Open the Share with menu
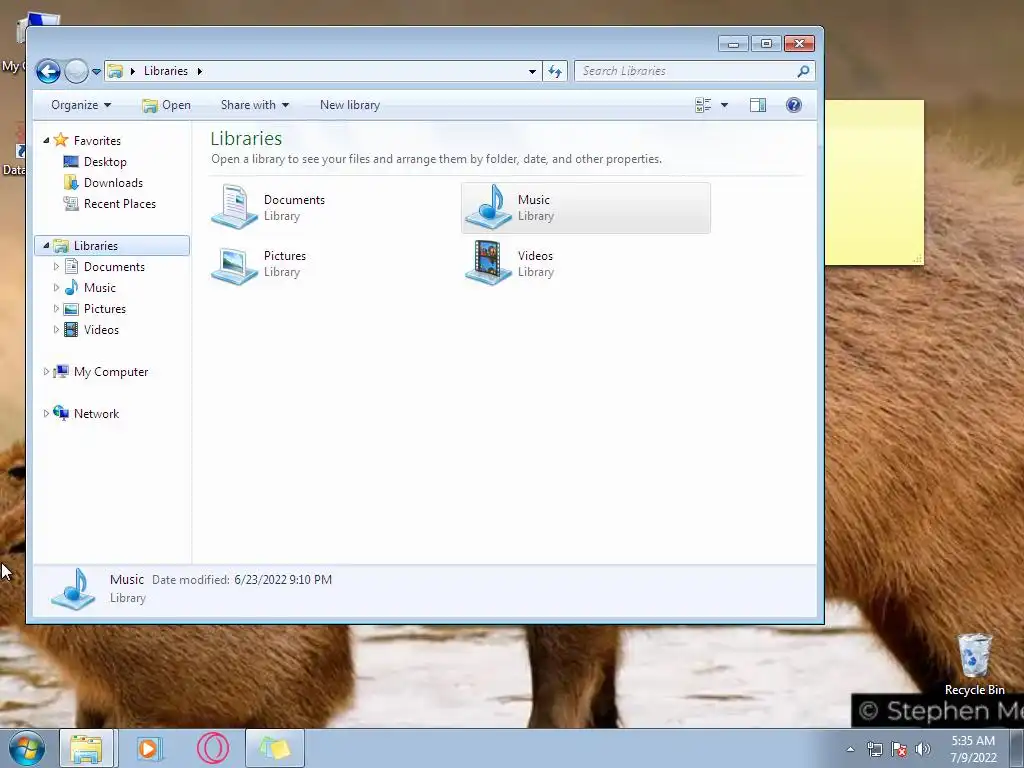This screenshot has height=768, width=1024. [255, 105]
